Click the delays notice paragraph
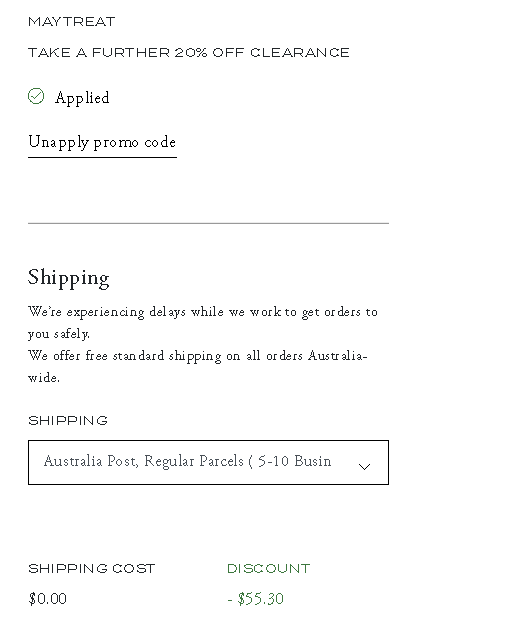 (x=203, y=322)
